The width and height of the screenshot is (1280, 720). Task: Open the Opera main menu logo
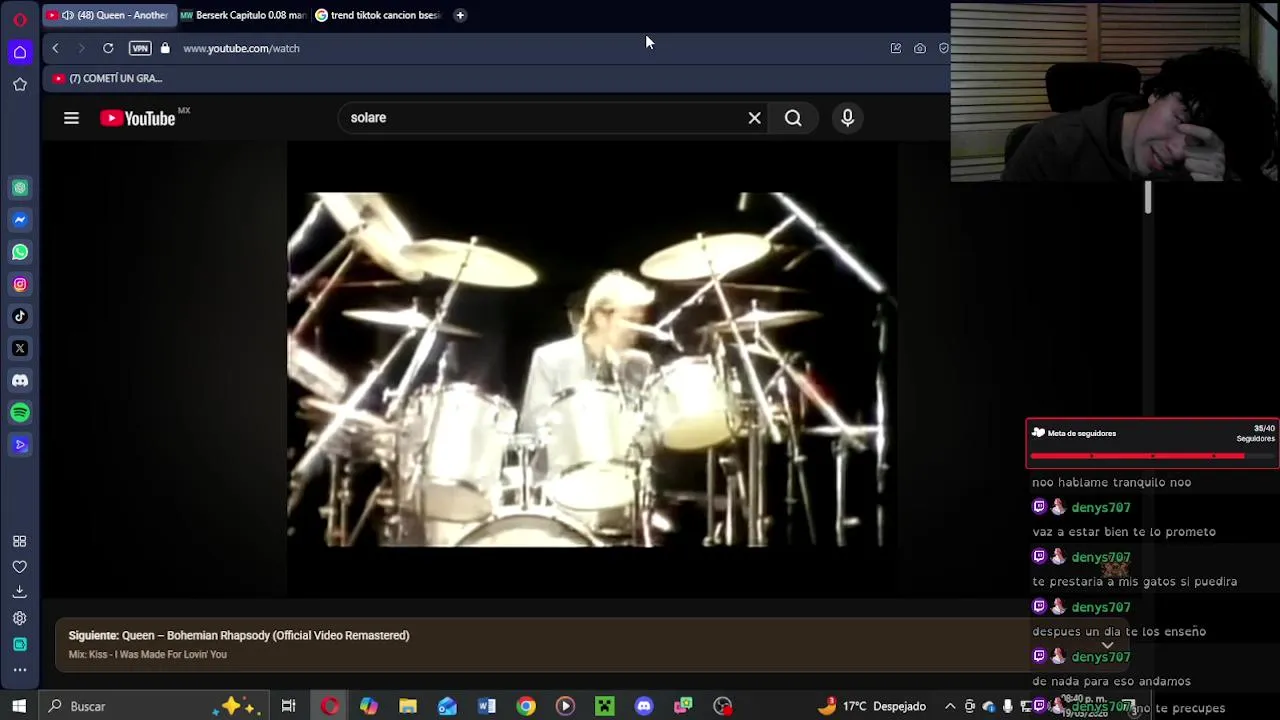point(20,19)
